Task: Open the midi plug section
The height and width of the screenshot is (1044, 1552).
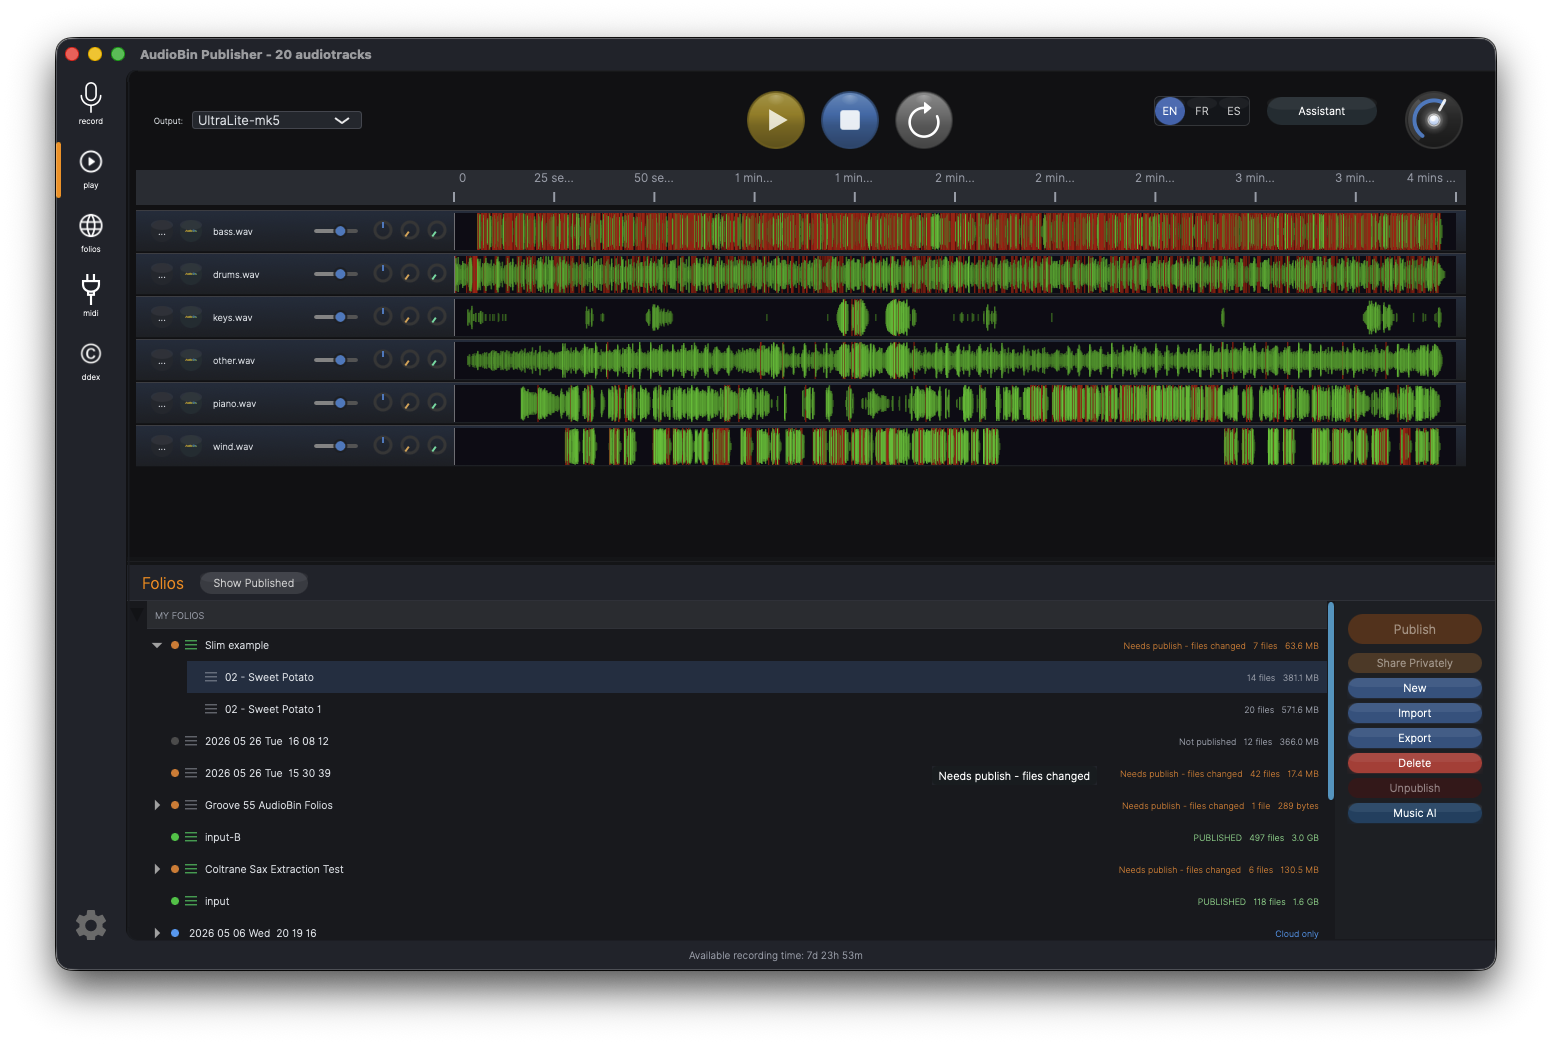Action: point(91,295)
